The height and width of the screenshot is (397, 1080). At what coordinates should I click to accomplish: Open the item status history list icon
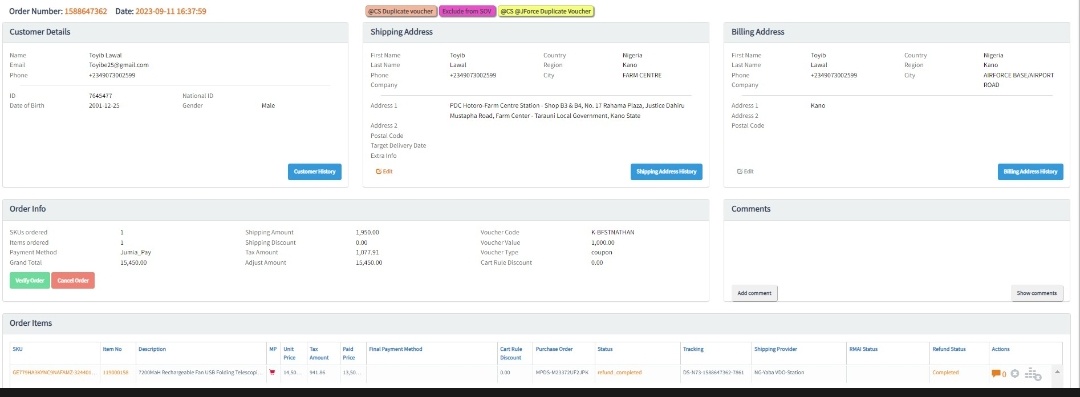click(x=1032, y=374)
